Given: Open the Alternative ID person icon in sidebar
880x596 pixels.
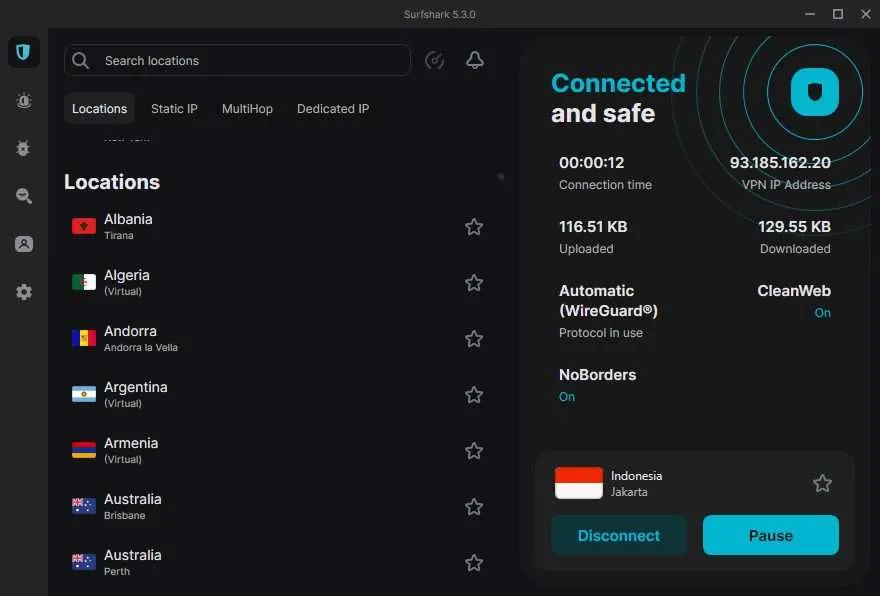Looking at the screenshot, I should pos(24,244).
